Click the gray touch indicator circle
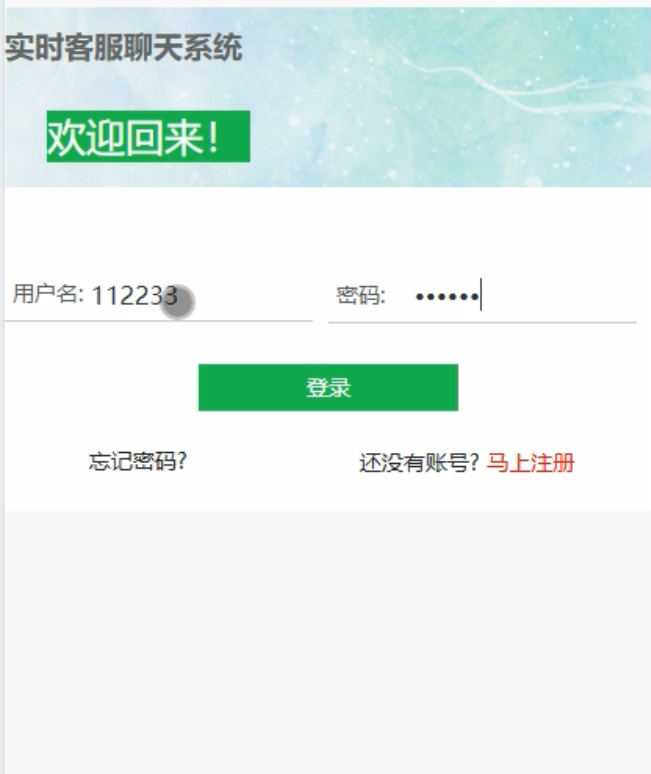651x774 pixels. click(178, 302)
